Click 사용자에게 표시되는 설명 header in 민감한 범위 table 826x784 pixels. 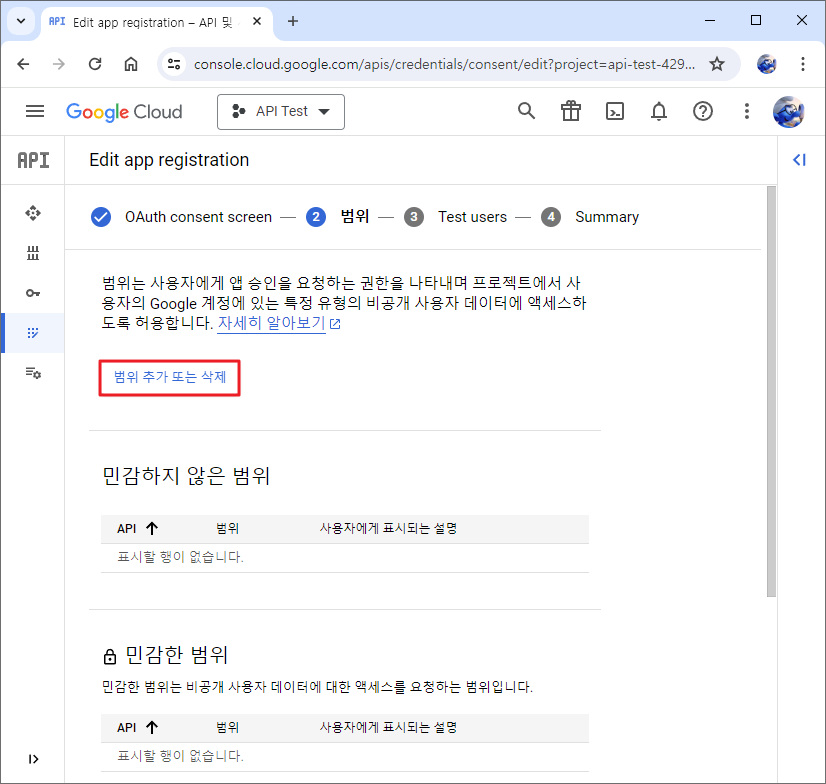pos(388,728)
